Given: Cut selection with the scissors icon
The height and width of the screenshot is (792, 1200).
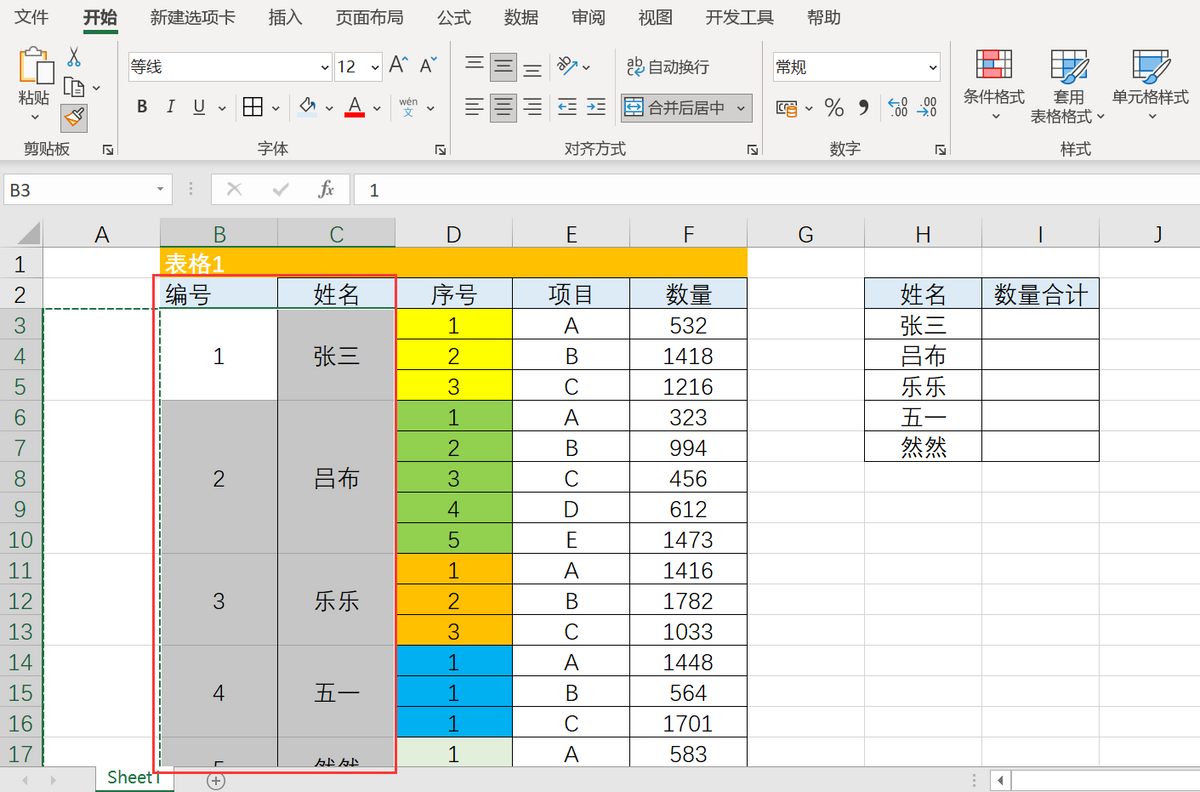Looking at the screenshot, I should [74, 57].
